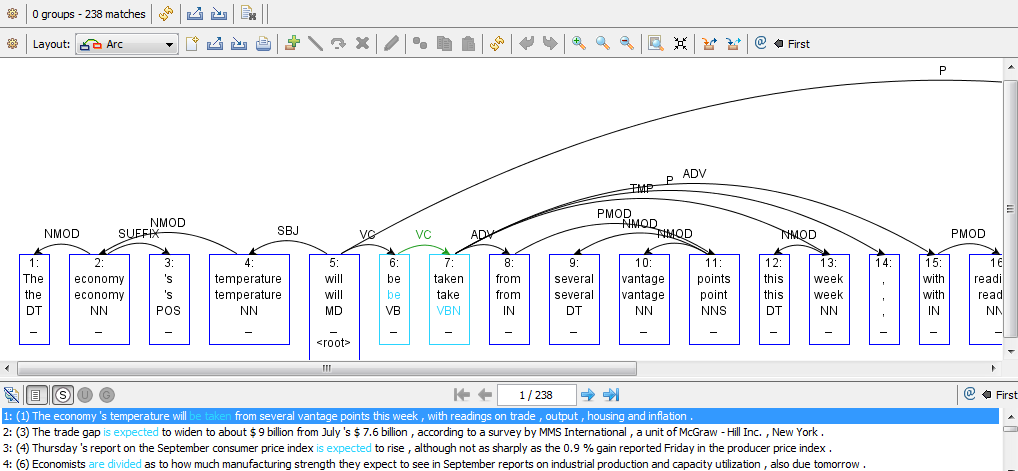This screenshot has width=1018, height=471.
Task: Click the clear results document icon
Action: 247,13
